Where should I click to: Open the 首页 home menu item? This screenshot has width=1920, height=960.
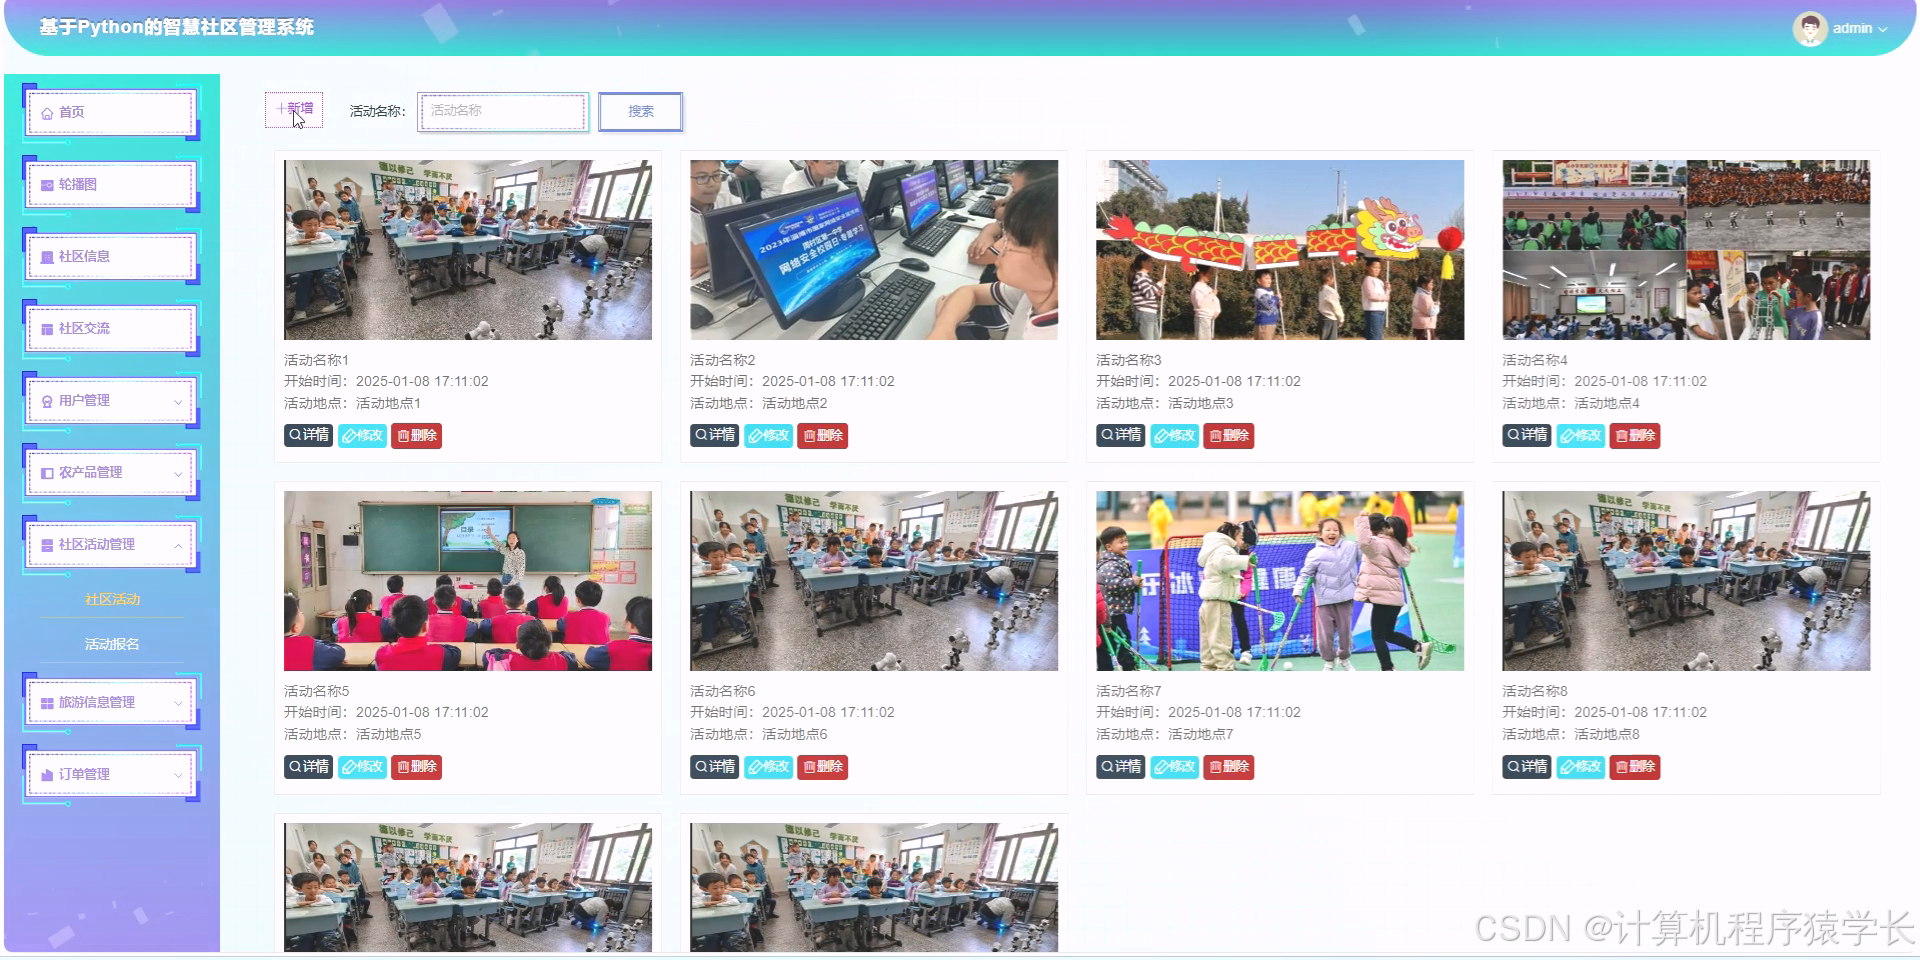coord(111,113)
